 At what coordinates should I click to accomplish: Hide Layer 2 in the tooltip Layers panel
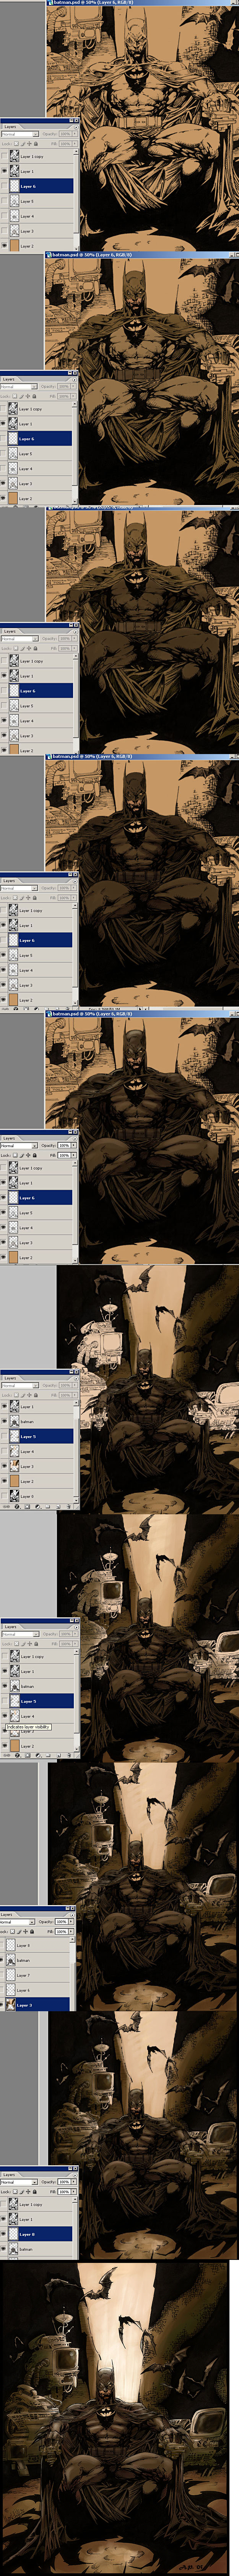pos(5,1746)
